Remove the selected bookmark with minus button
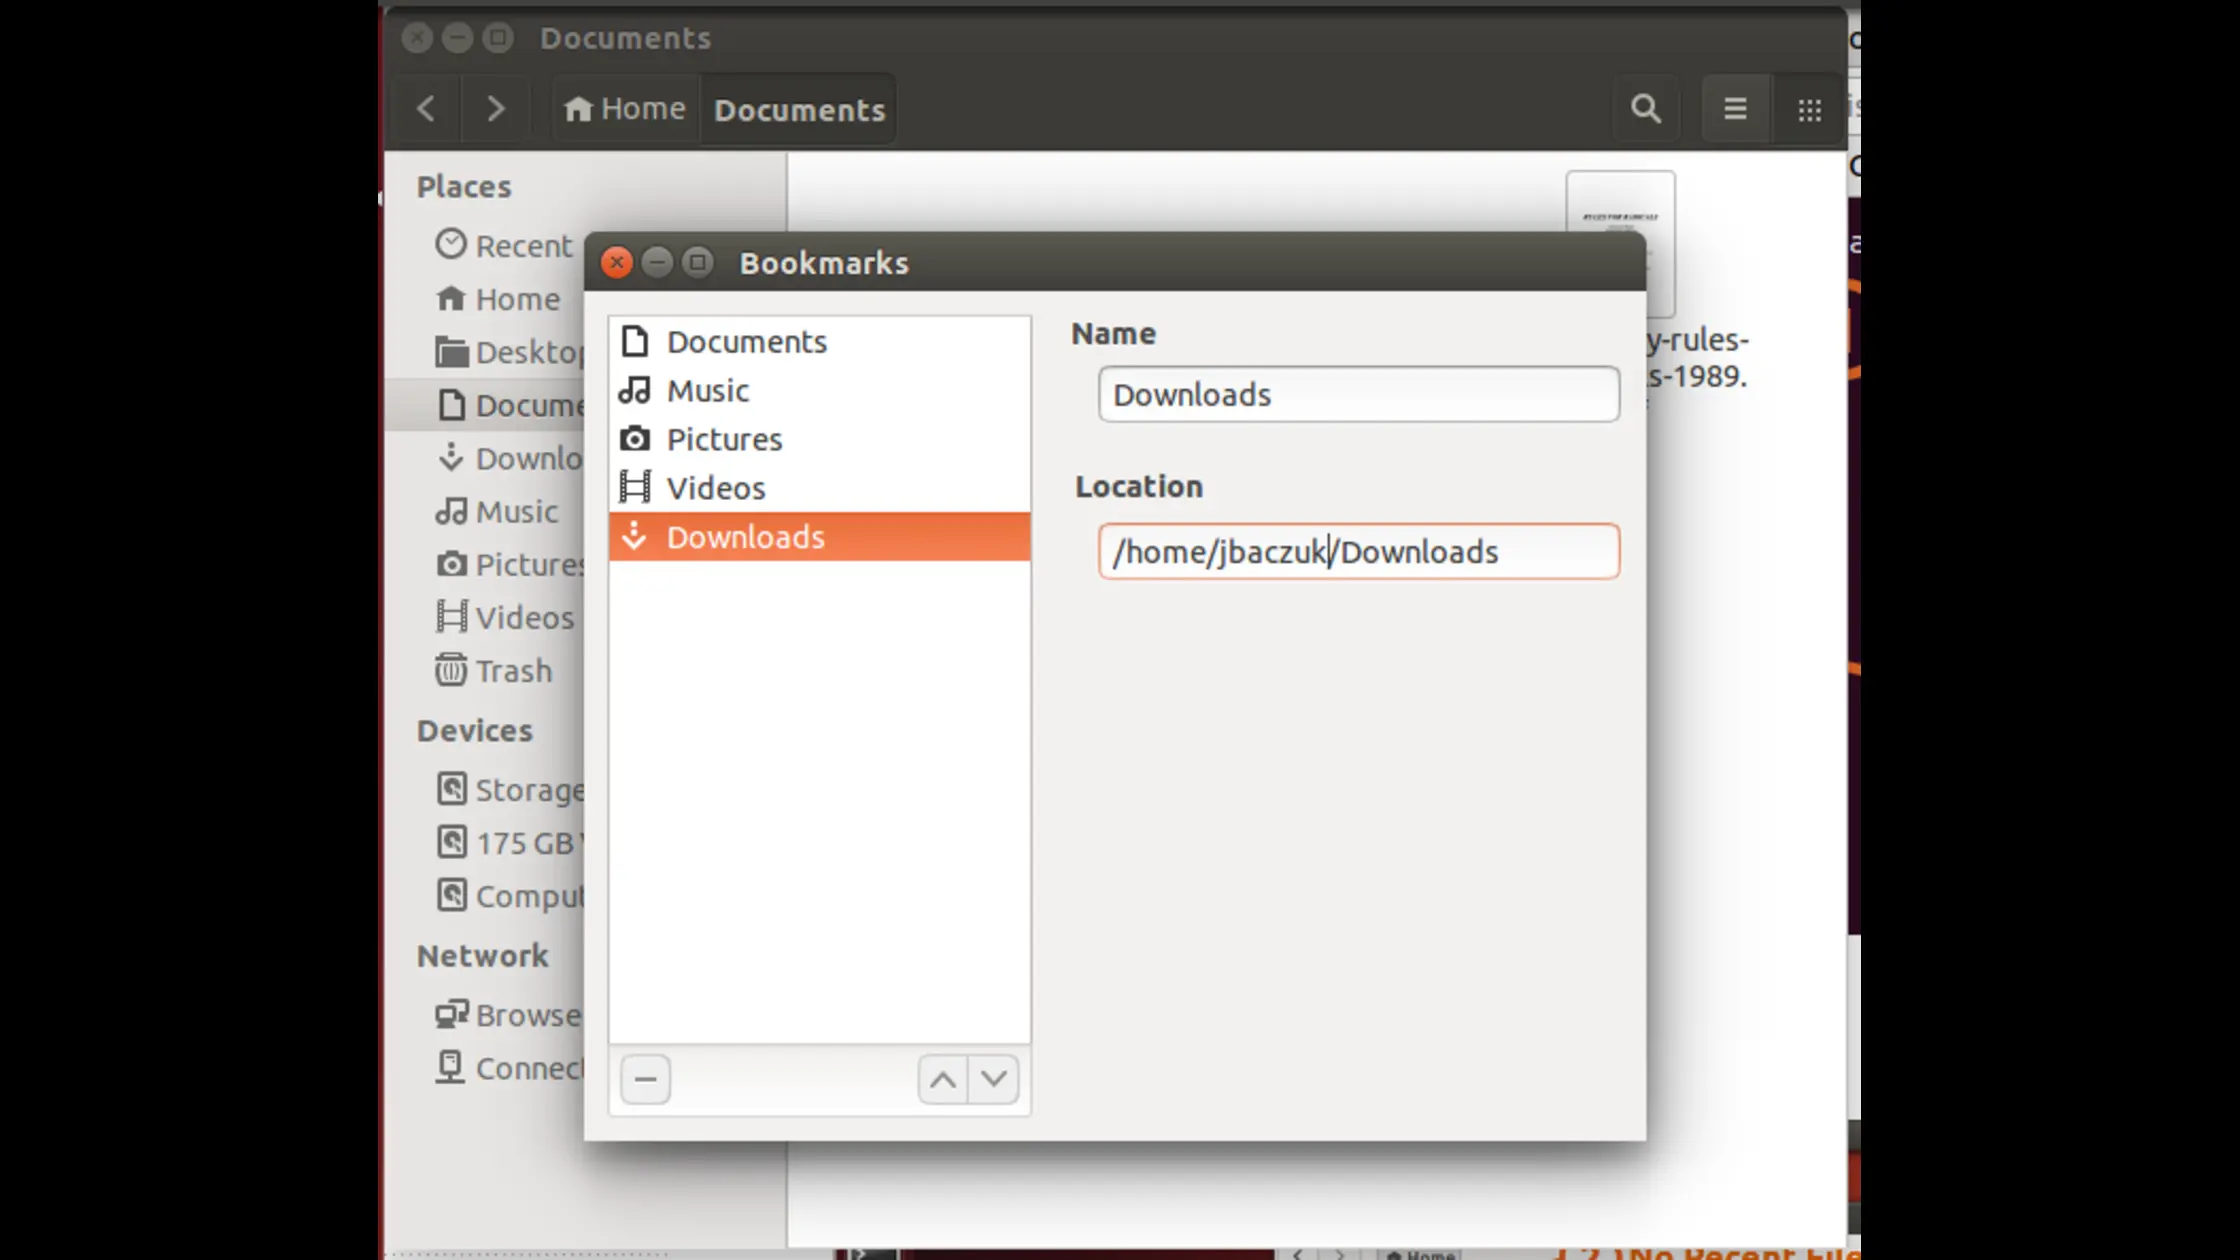The width and height of the screenshot is (2240, 1260). click(645, 1079)
